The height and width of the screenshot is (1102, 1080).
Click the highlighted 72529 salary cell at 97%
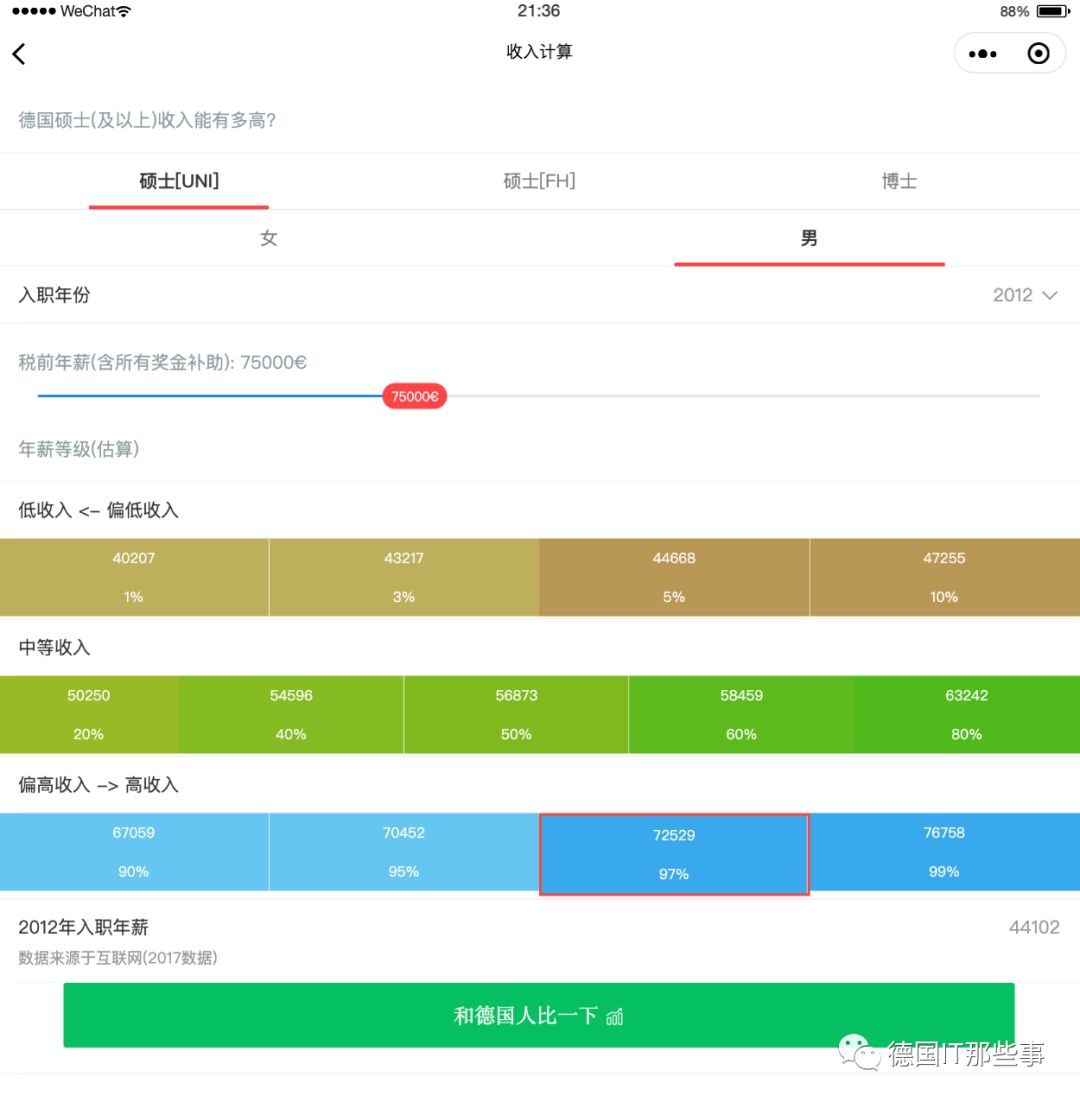point(673,853)
